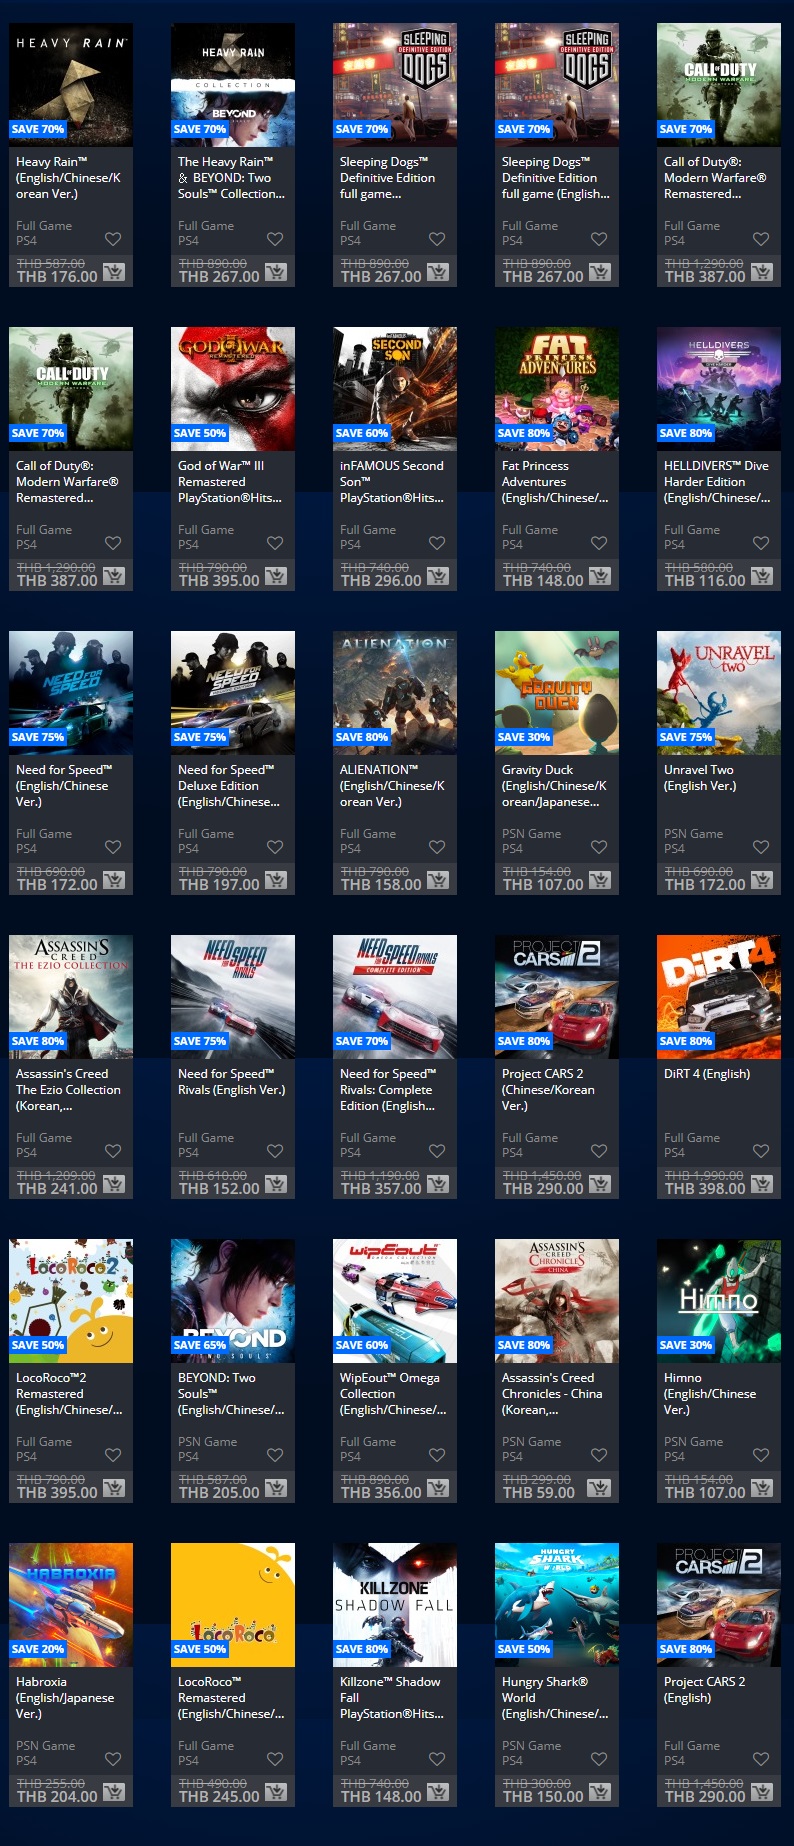Add WipEout Omega Collection to cart
Screen dimensions: 794x1846
click(x=438, y=1488)
